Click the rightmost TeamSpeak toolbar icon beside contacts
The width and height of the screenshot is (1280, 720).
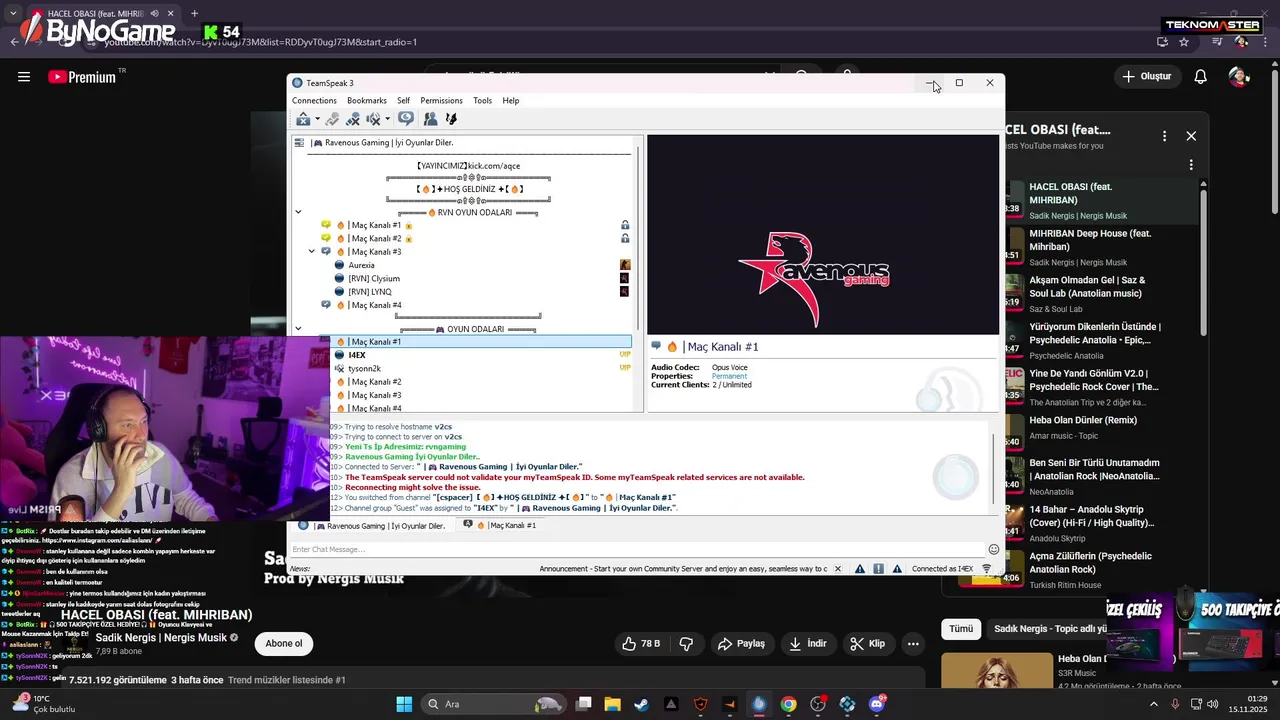point(451,119)
